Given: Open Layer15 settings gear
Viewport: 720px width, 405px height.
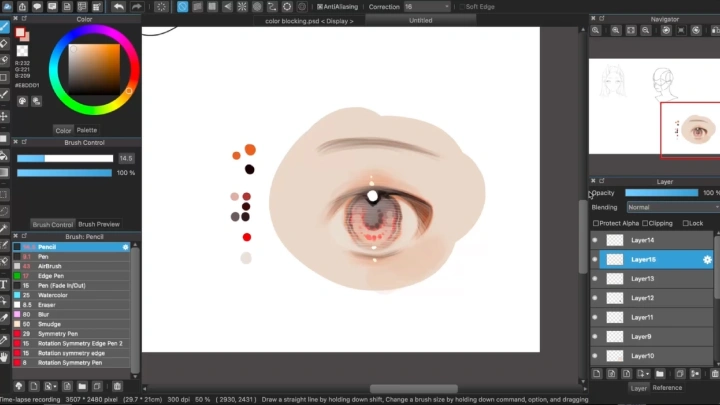Looking at the screenshot, I should (x=707, y=260).
